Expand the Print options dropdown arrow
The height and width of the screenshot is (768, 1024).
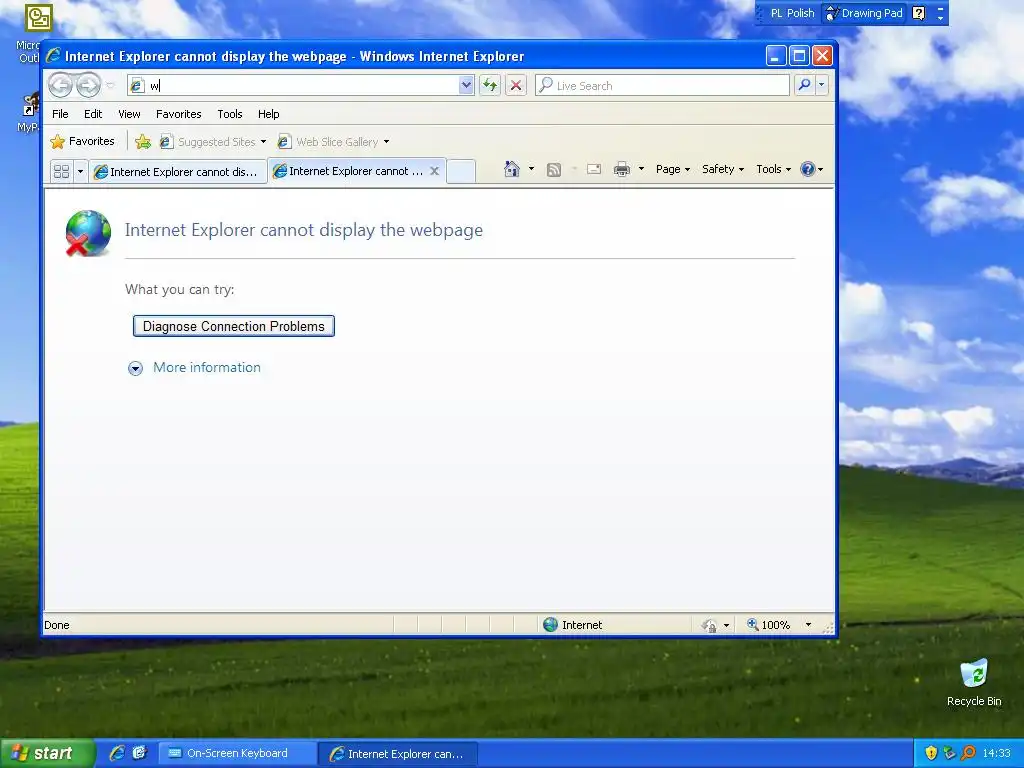[641, 169]
